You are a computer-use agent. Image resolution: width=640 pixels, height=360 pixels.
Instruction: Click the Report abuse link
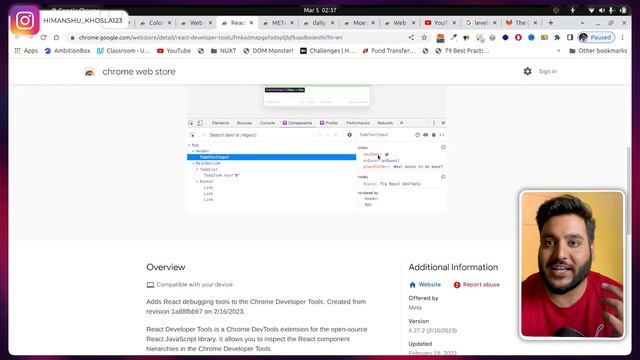pos(476,284)
